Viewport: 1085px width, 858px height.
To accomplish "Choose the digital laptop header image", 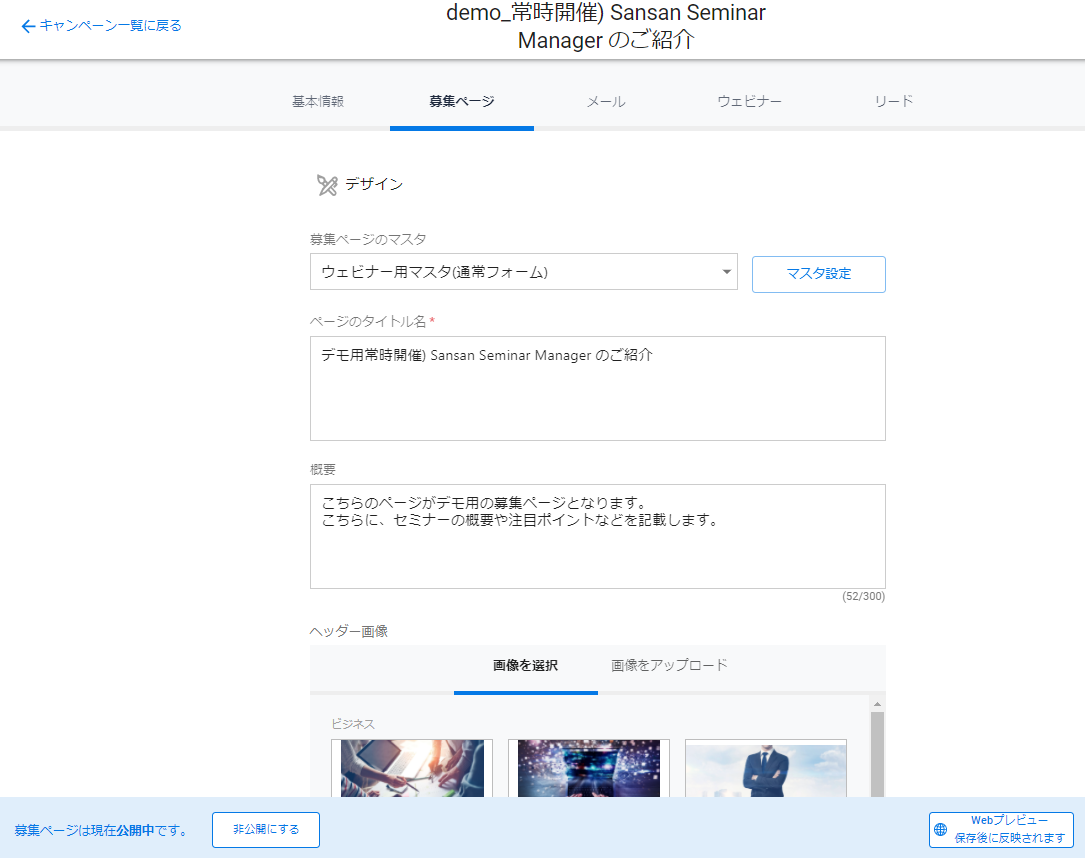I will (589, 768).
